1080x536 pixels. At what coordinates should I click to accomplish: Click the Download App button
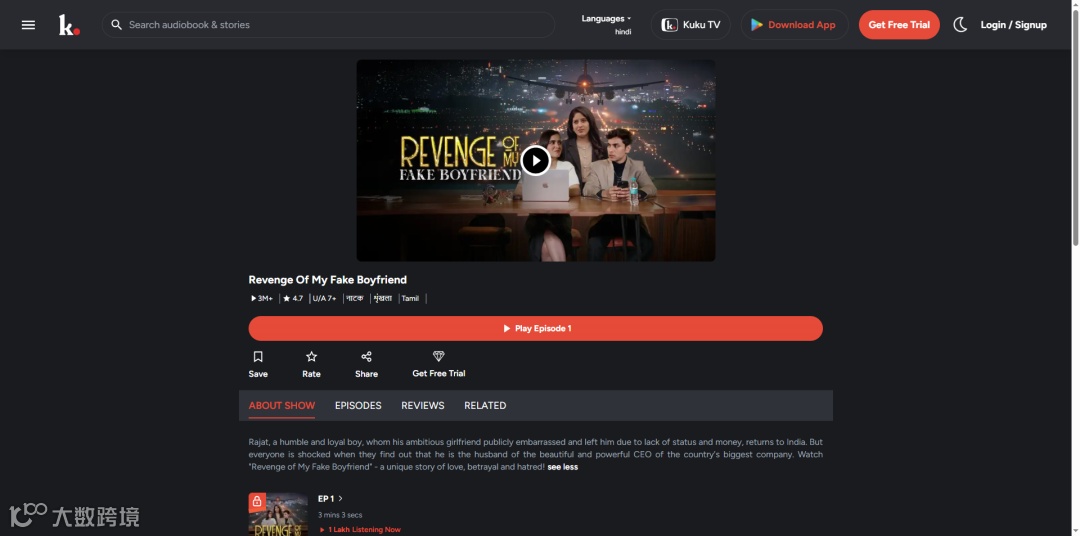(794, 25)
